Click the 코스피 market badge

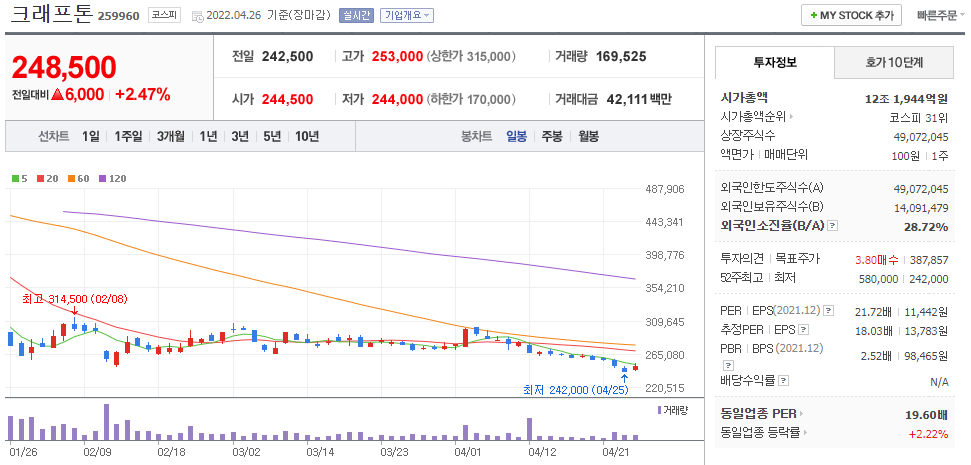coord(164,15)
